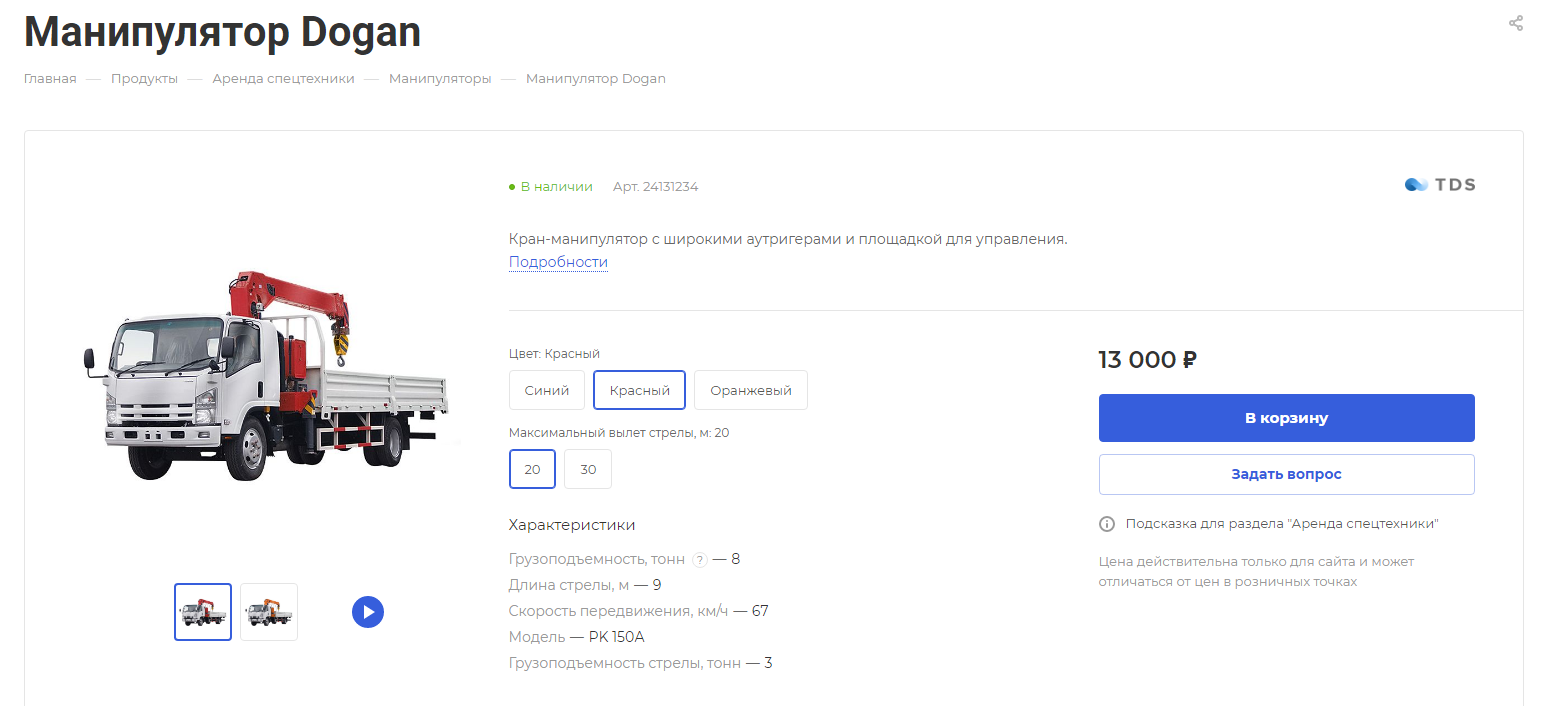Open the load capacity help question-mark icon

[700, 560]
